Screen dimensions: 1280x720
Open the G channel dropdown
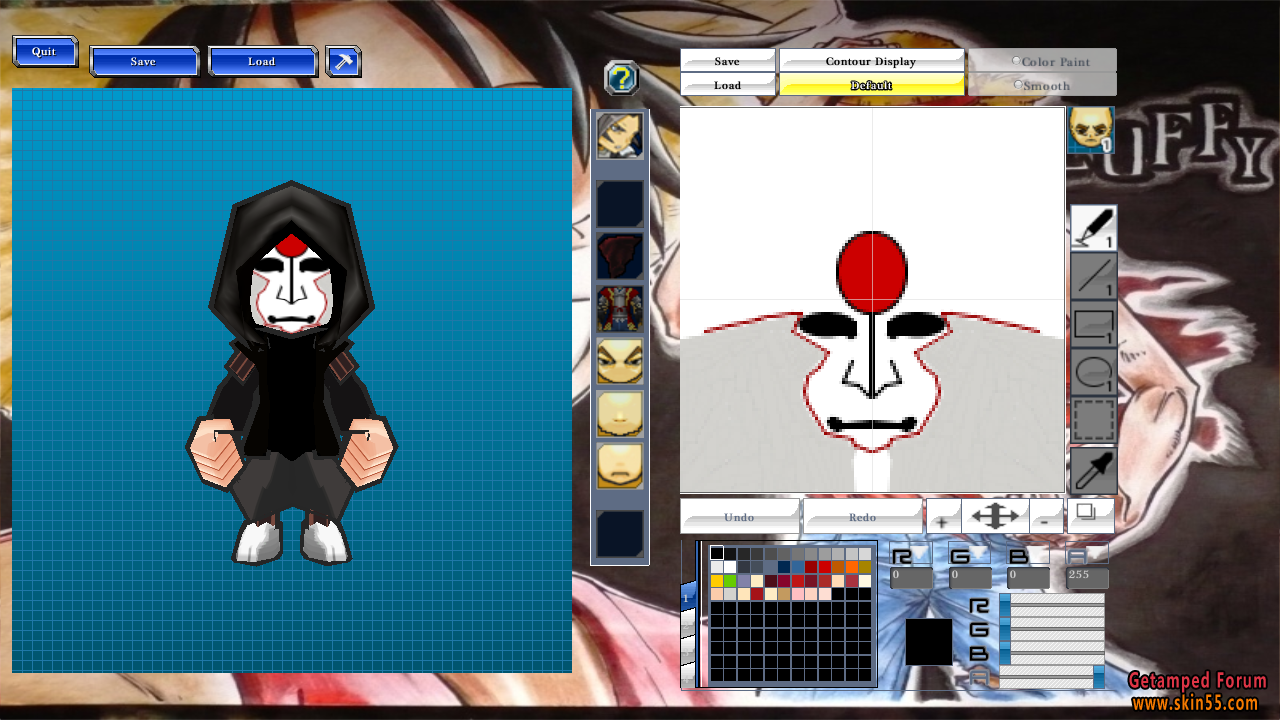pos(969,555)
